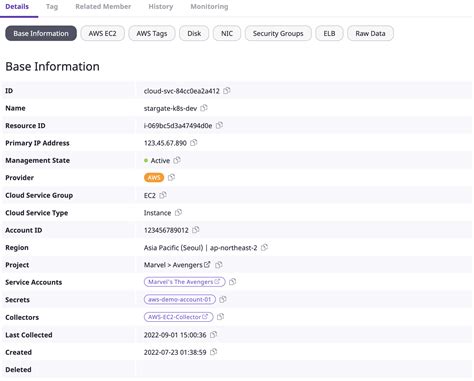
Task: Click the Active management state text
Action: [160, 160]
